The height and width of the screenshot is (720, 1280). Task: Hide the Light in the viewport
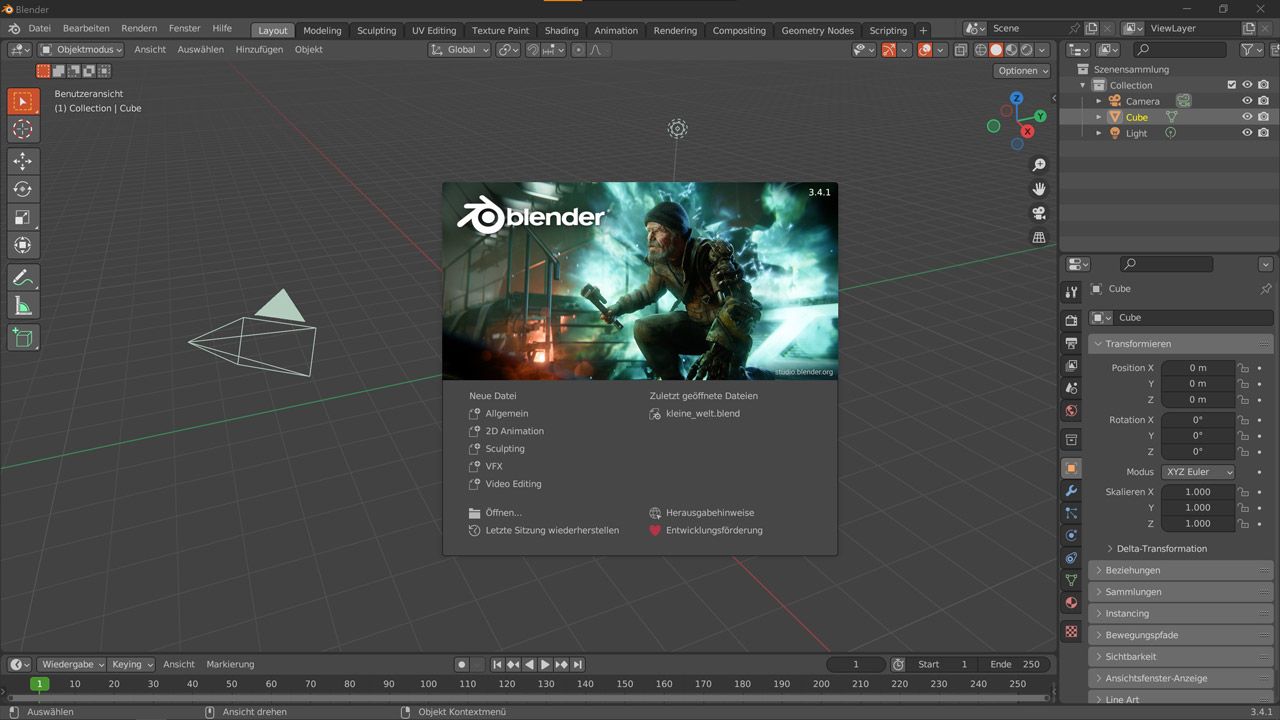(1246, 132)
